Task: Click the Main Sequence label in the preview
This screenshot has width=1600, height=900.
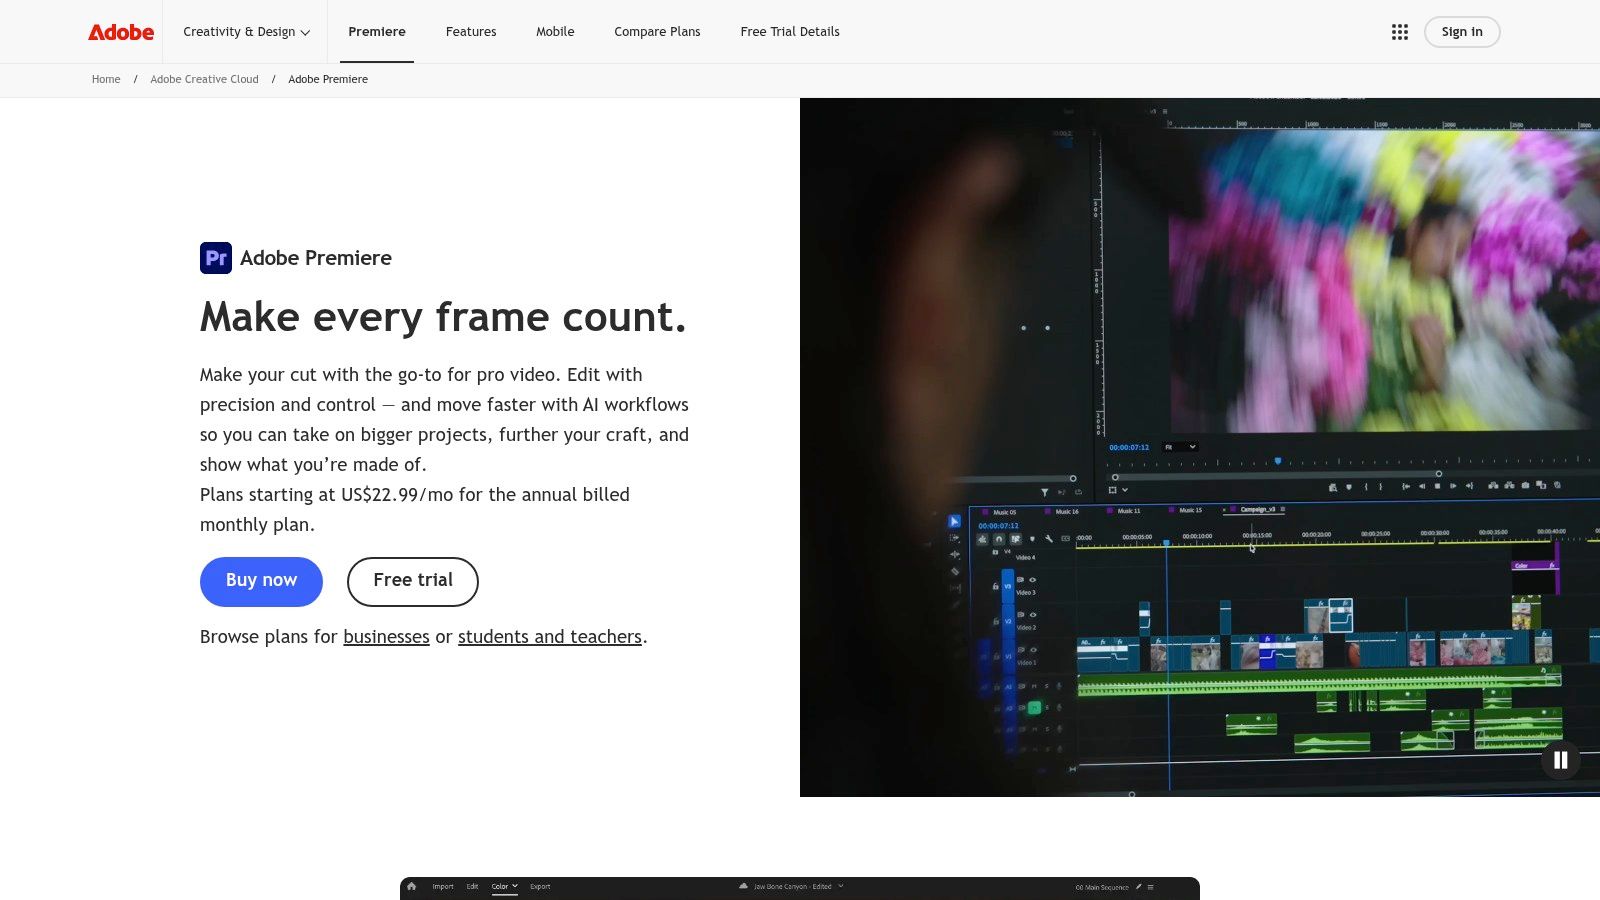Action: (1102, 887)
